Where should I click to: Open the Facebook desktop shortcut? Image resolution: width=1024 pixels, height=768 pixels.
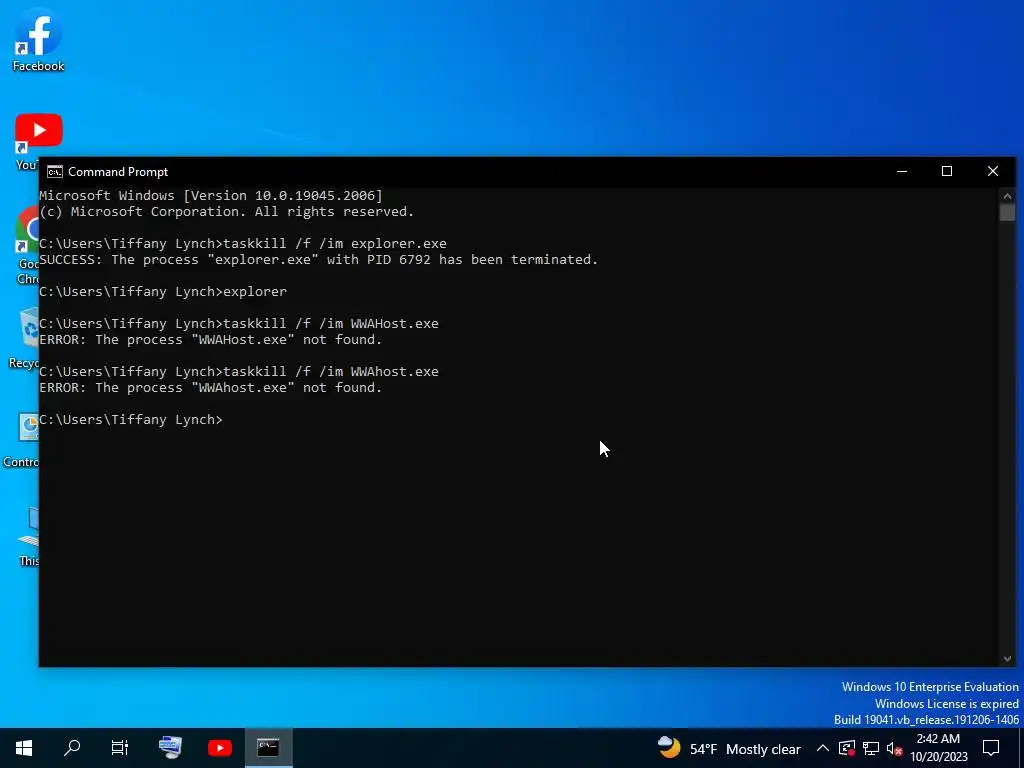[38, 40]
